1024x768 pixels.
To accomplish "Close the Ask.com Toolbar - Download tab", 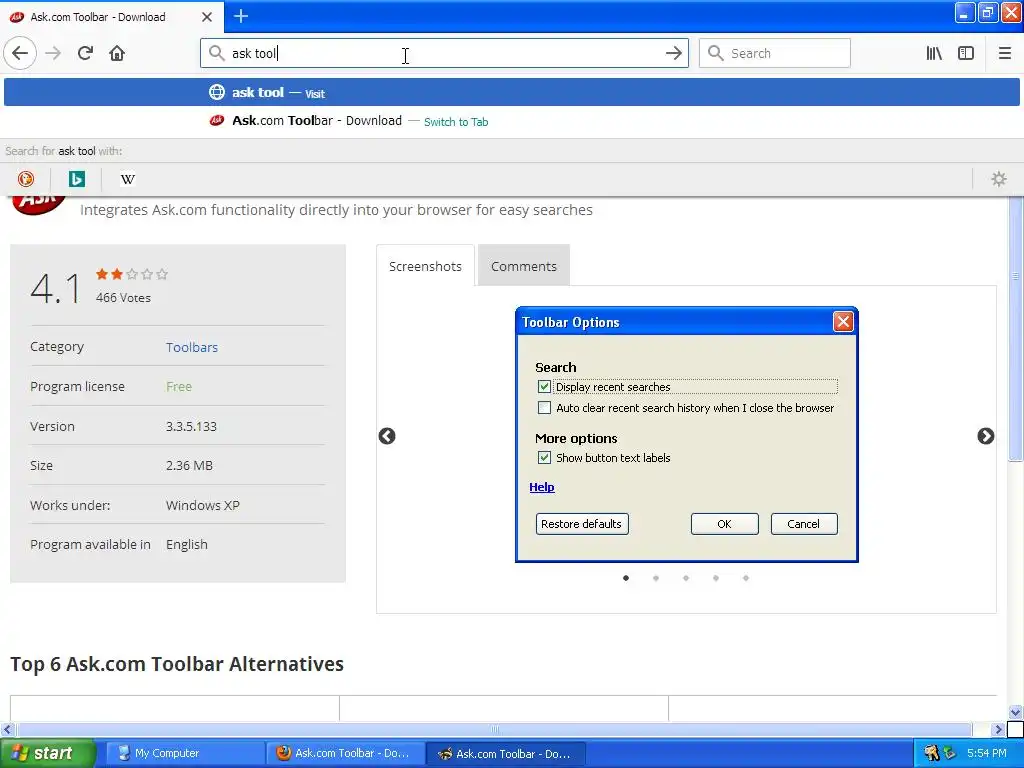I will point(207,17).
